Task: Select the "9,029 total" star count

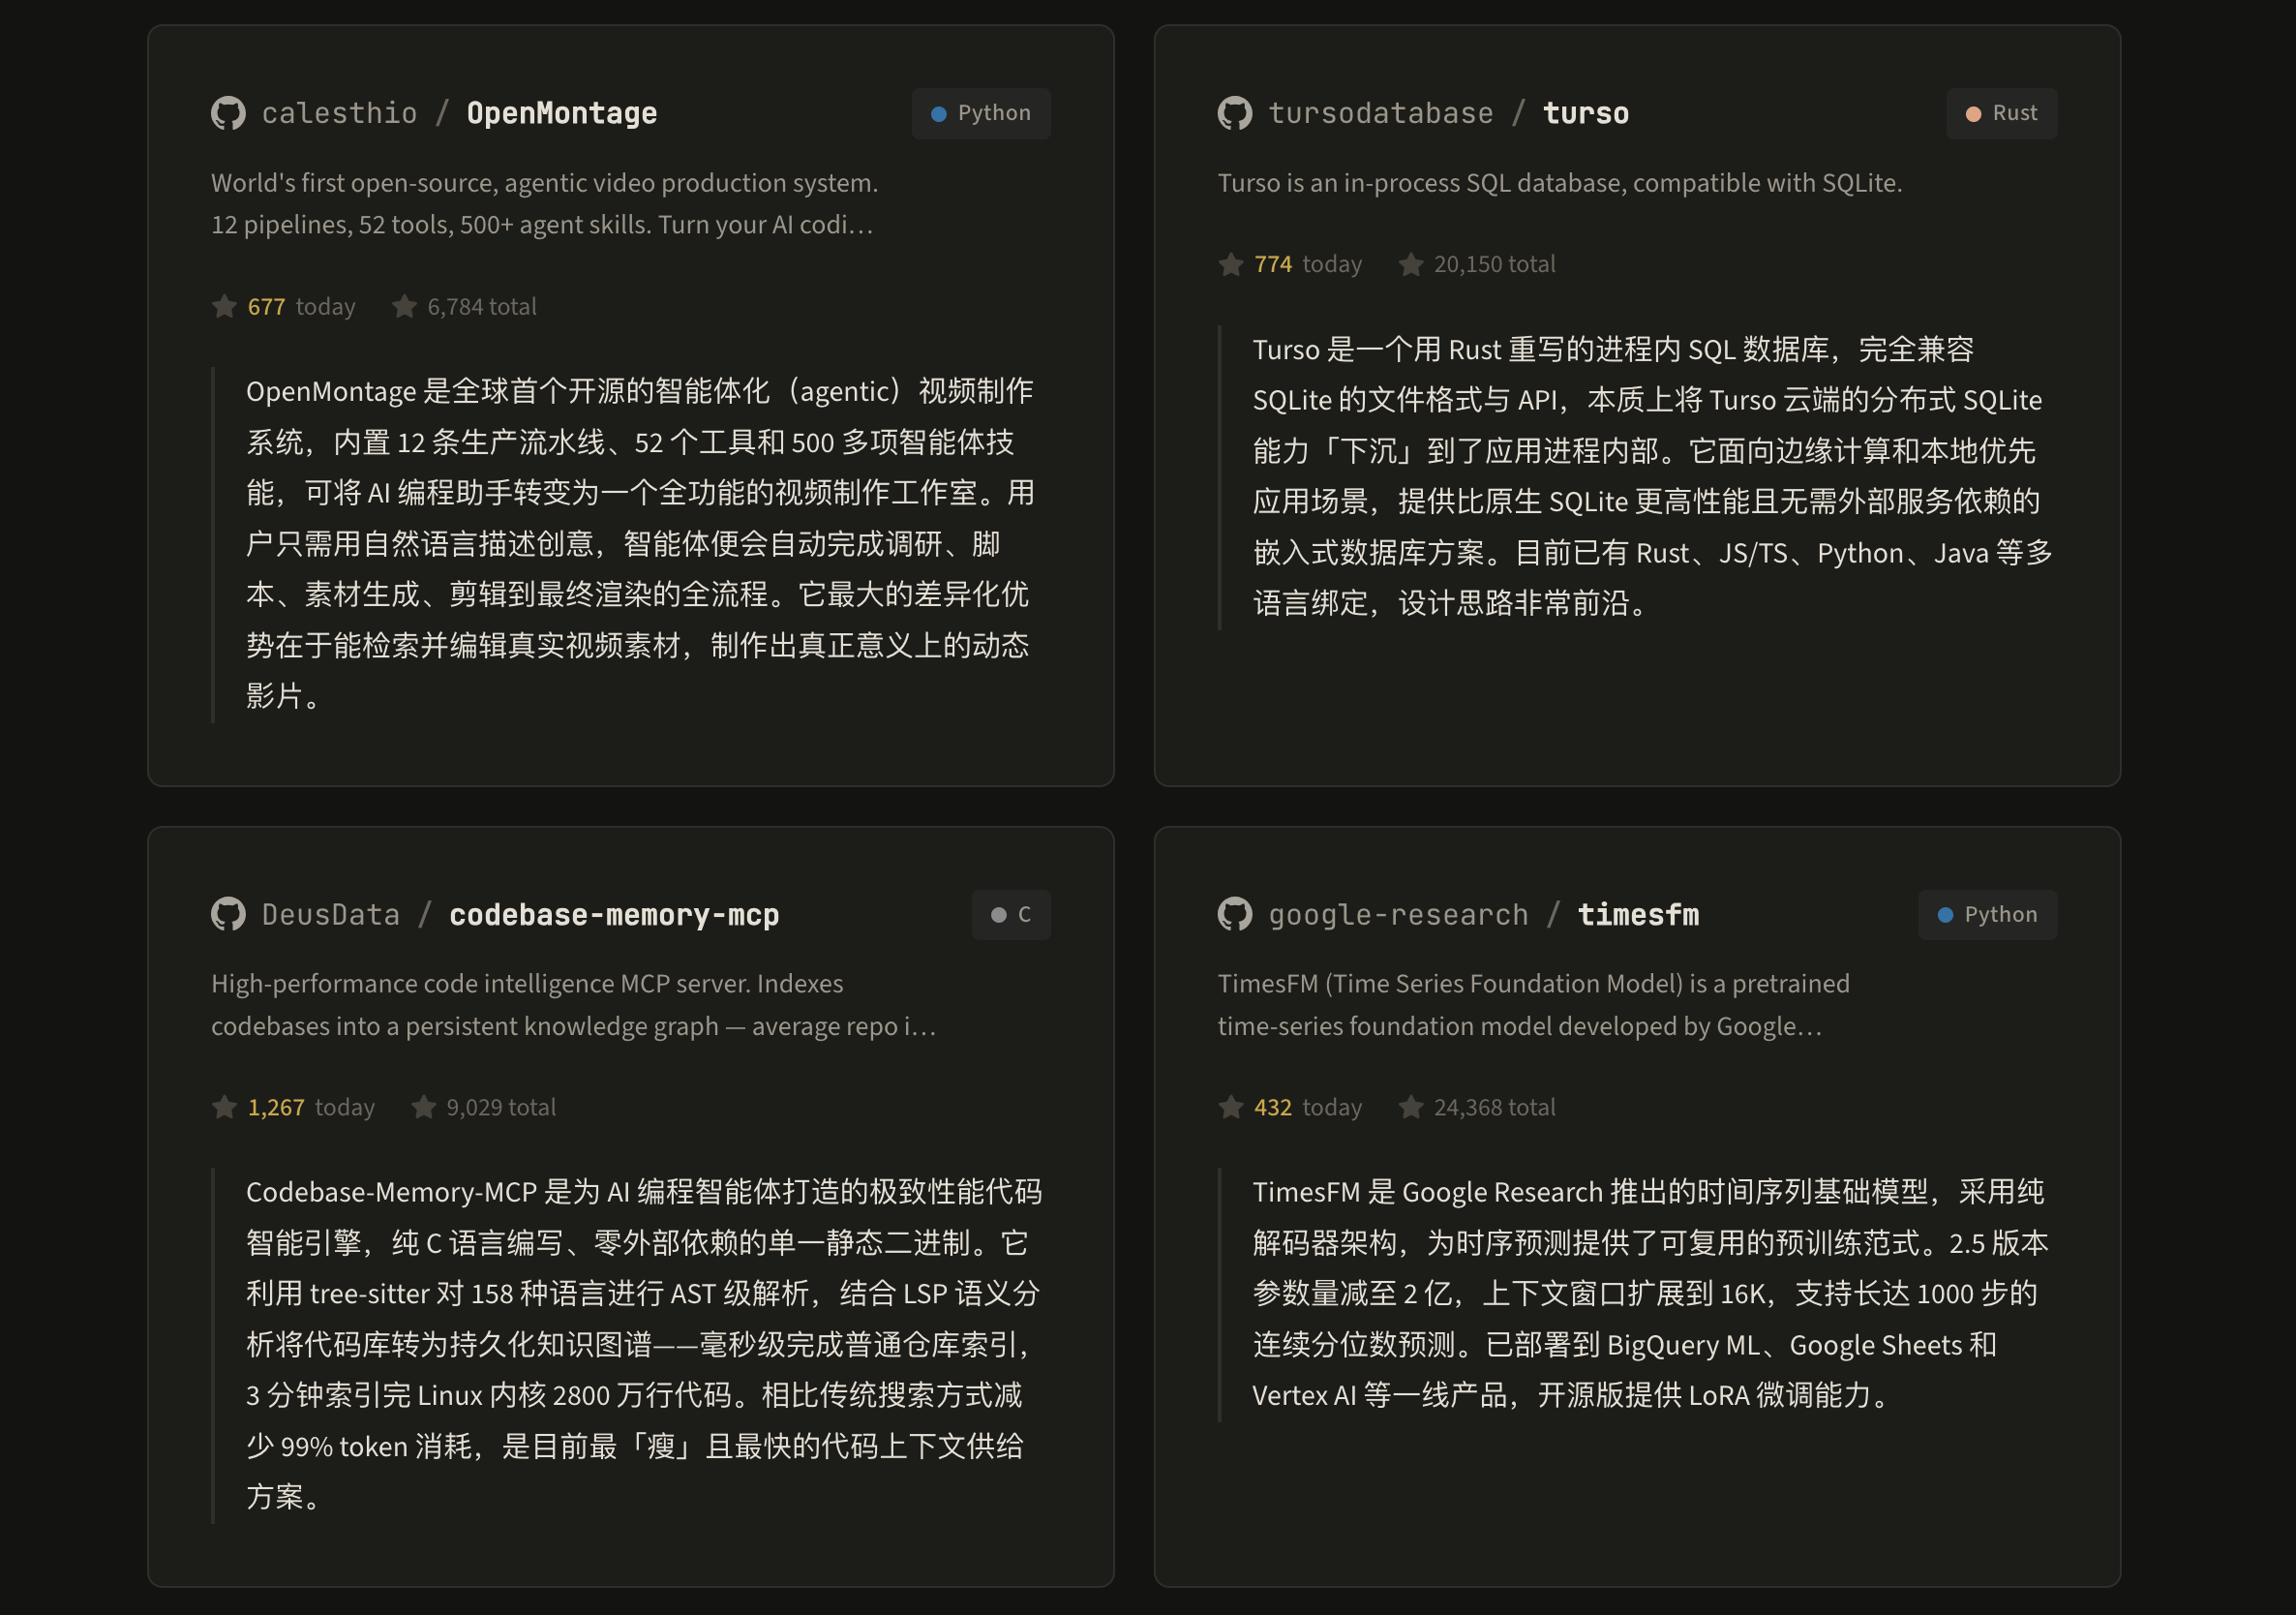Action: 501,1107
